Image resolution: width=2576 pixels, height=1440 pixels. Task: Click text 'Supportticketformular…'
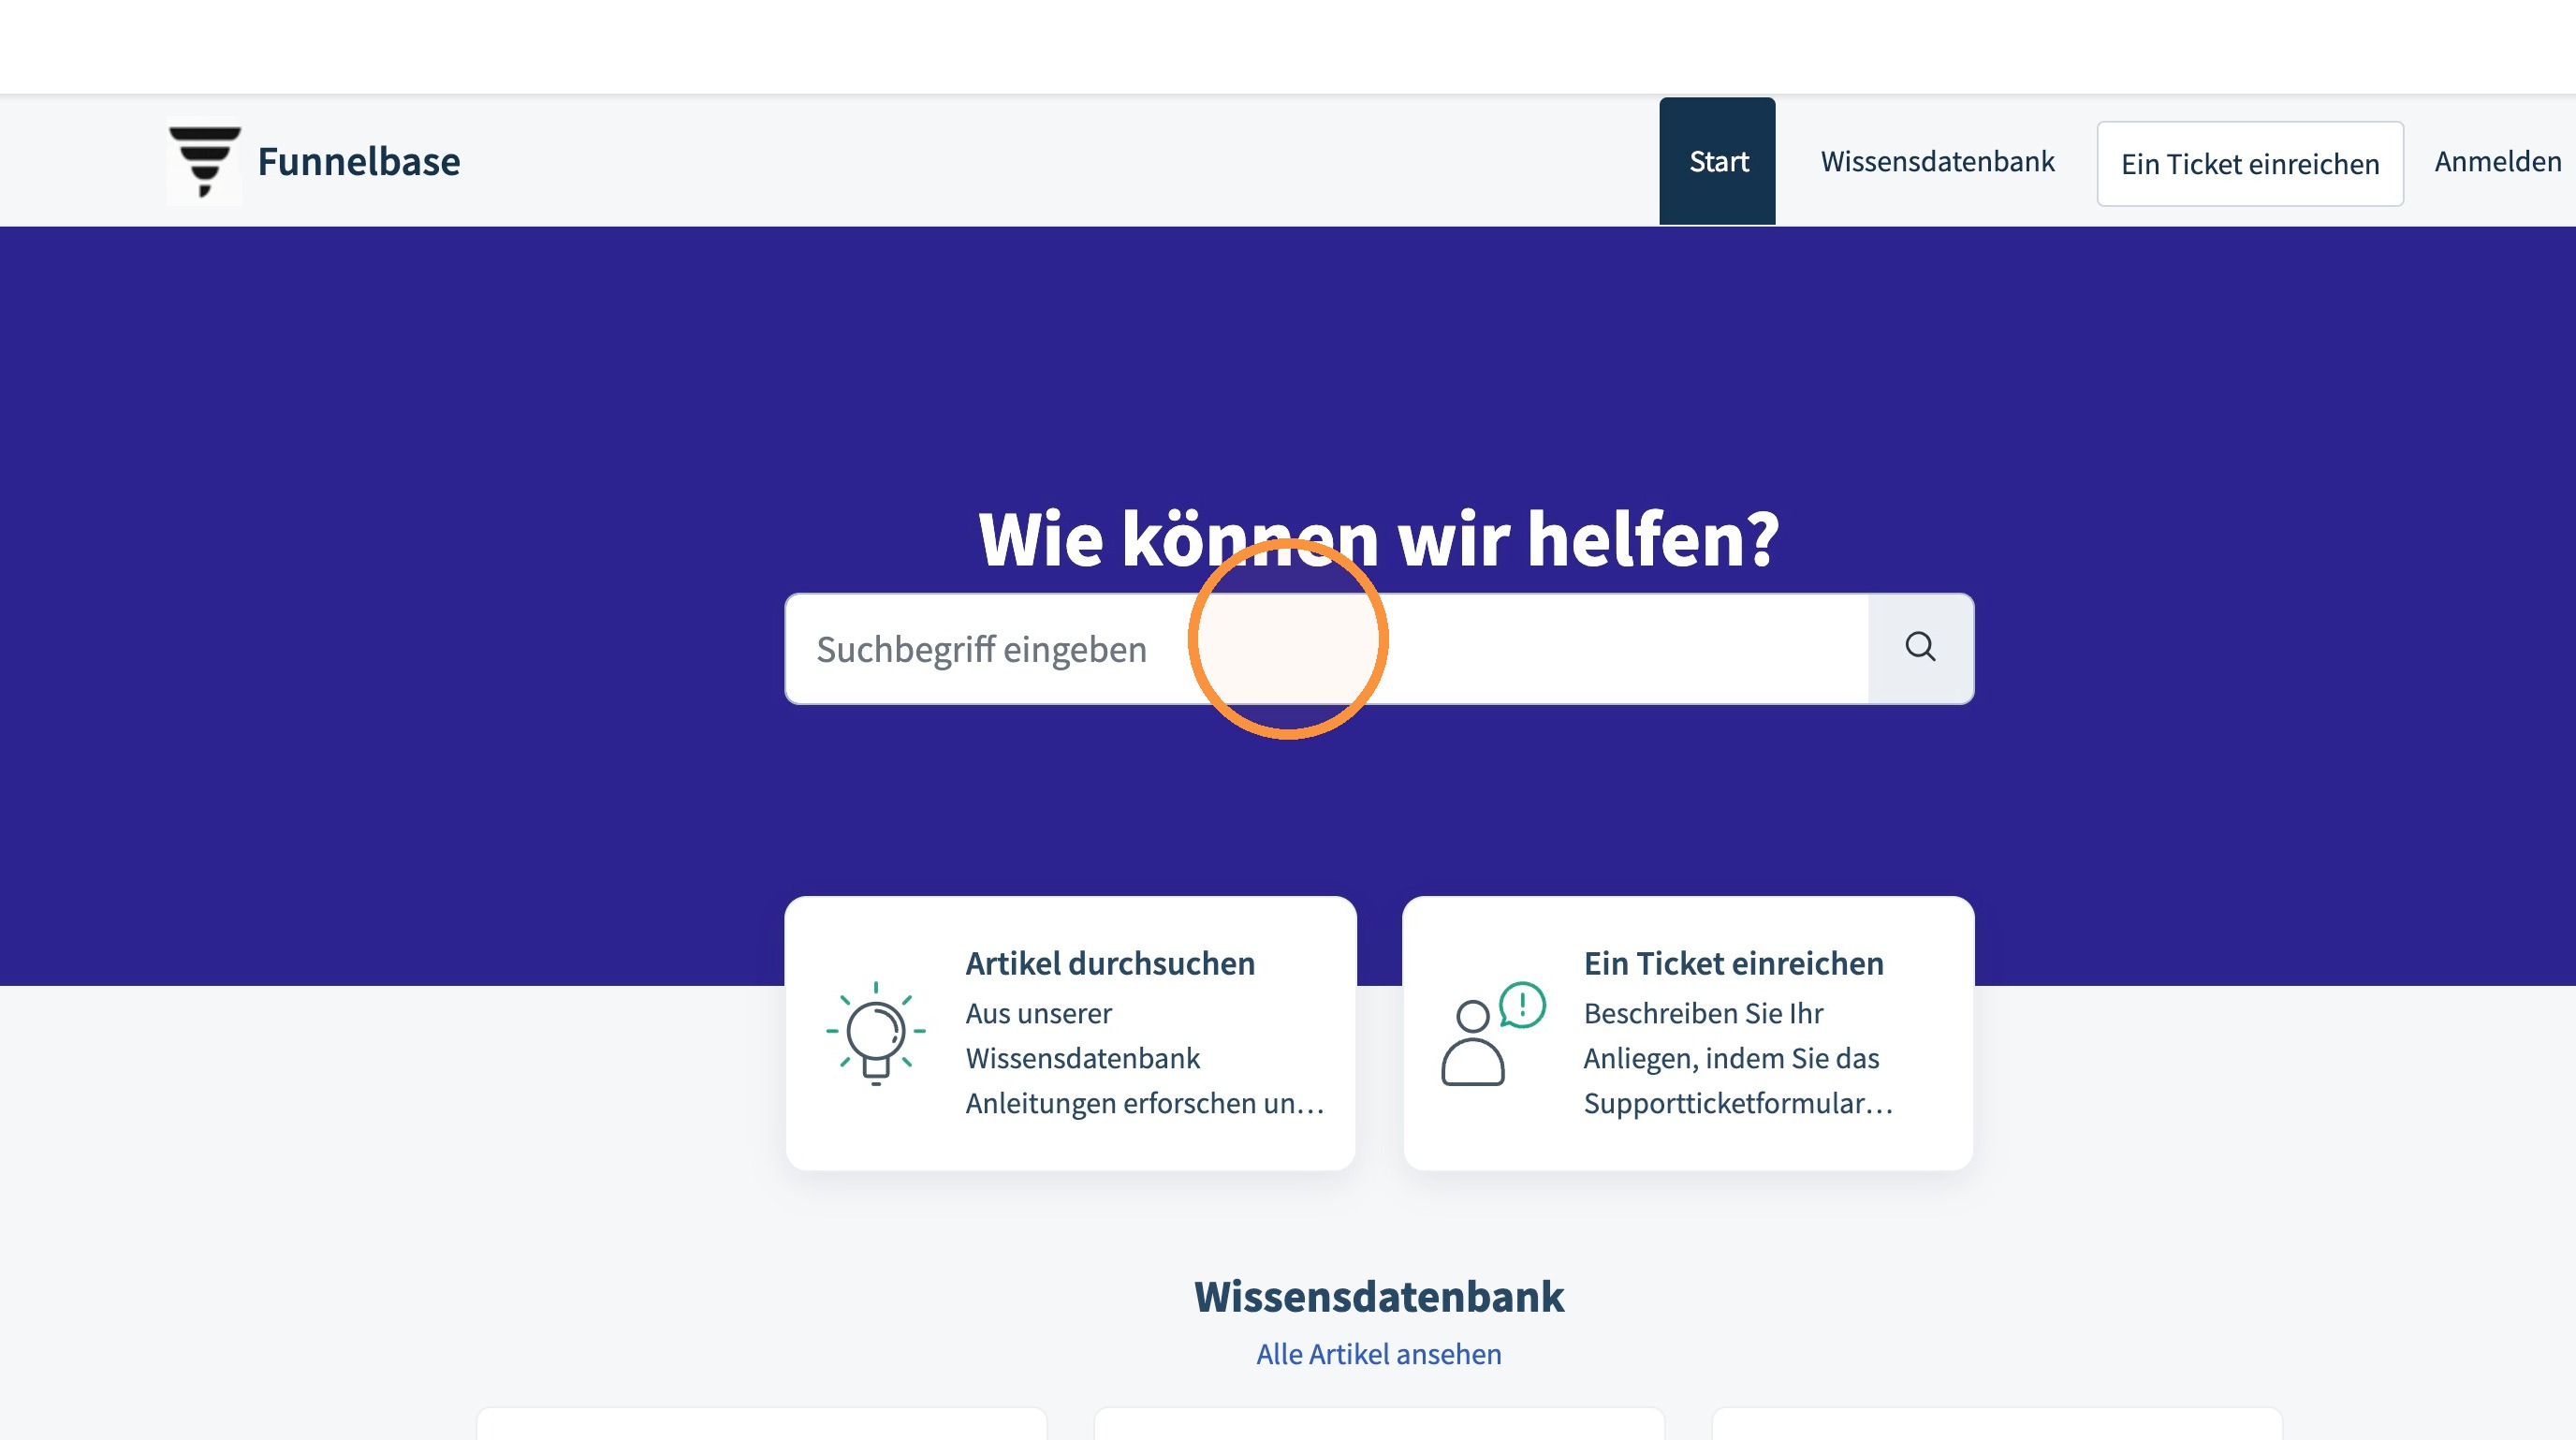pyautogui.click(x=1738, y=1103)
